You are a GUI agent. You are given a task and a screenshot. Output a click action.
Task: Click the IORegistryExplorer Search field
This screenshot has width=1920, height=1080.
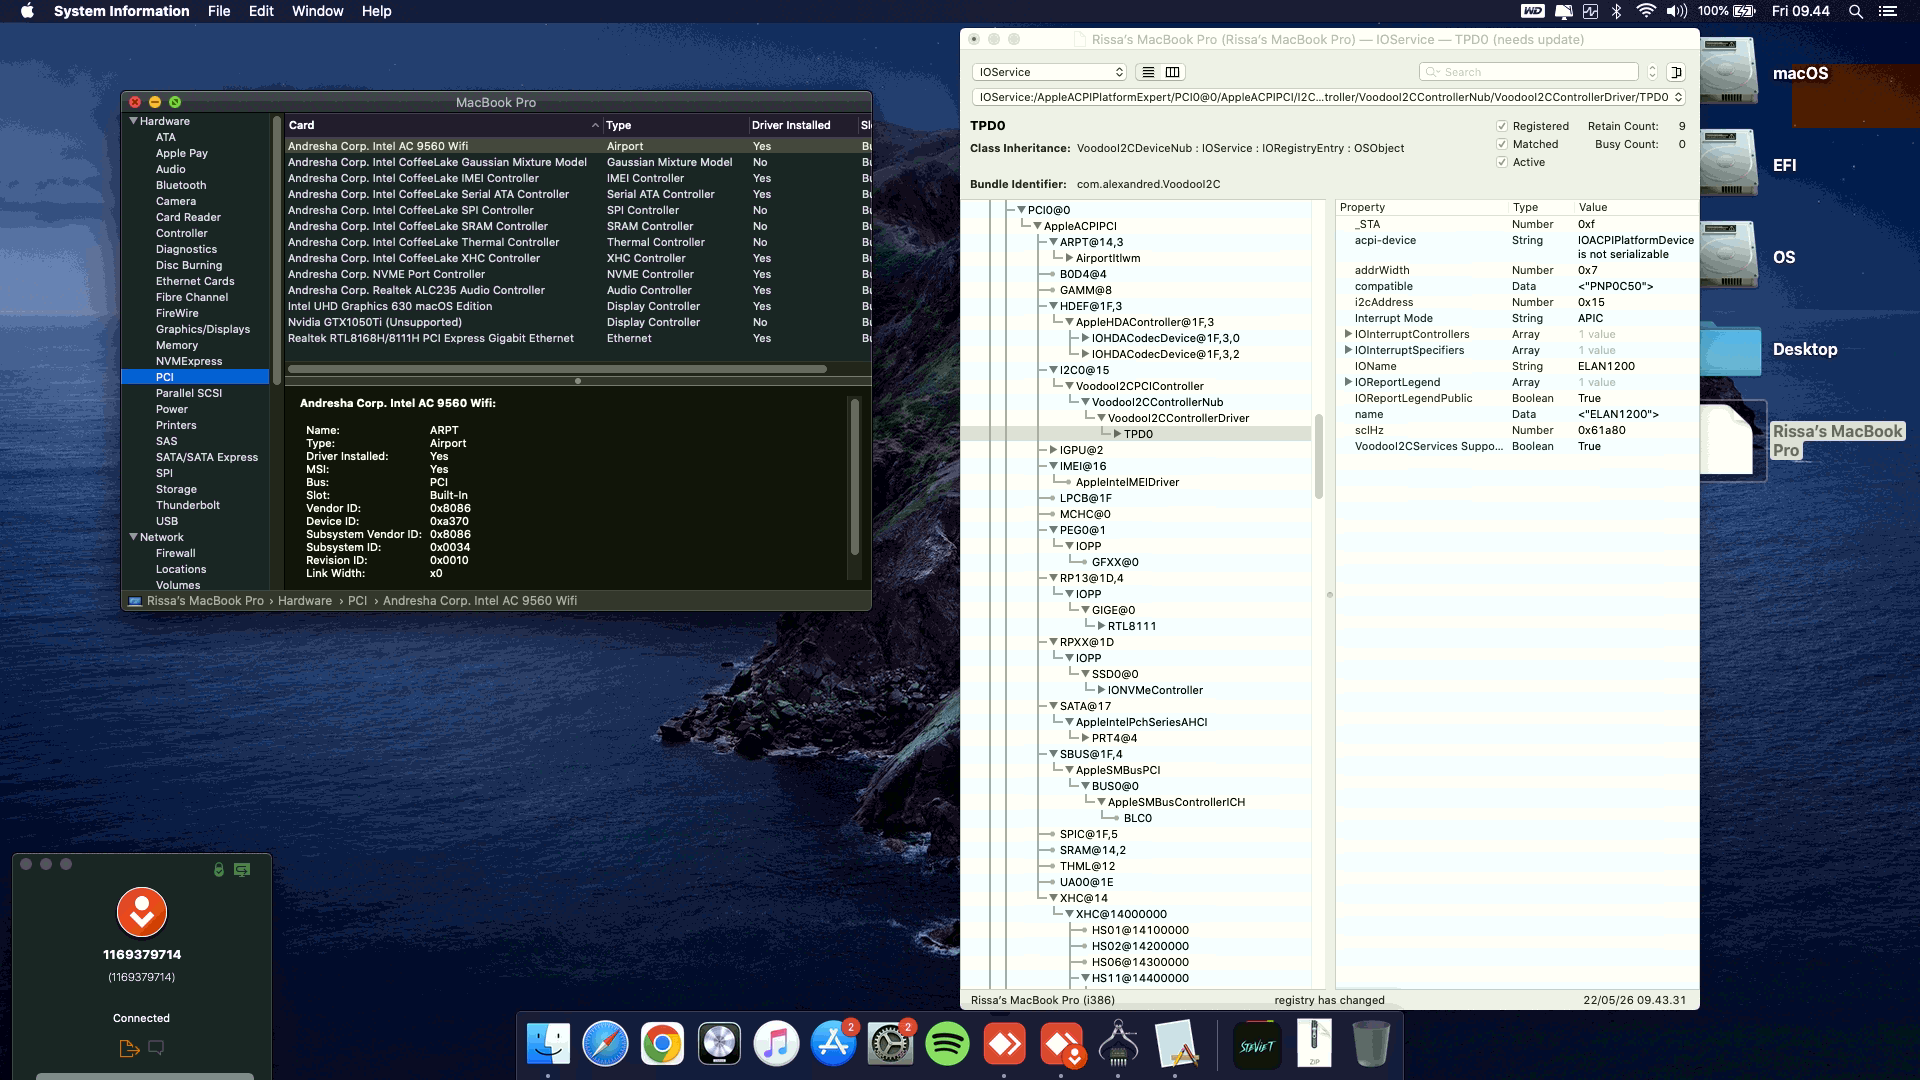(1529, 72)
